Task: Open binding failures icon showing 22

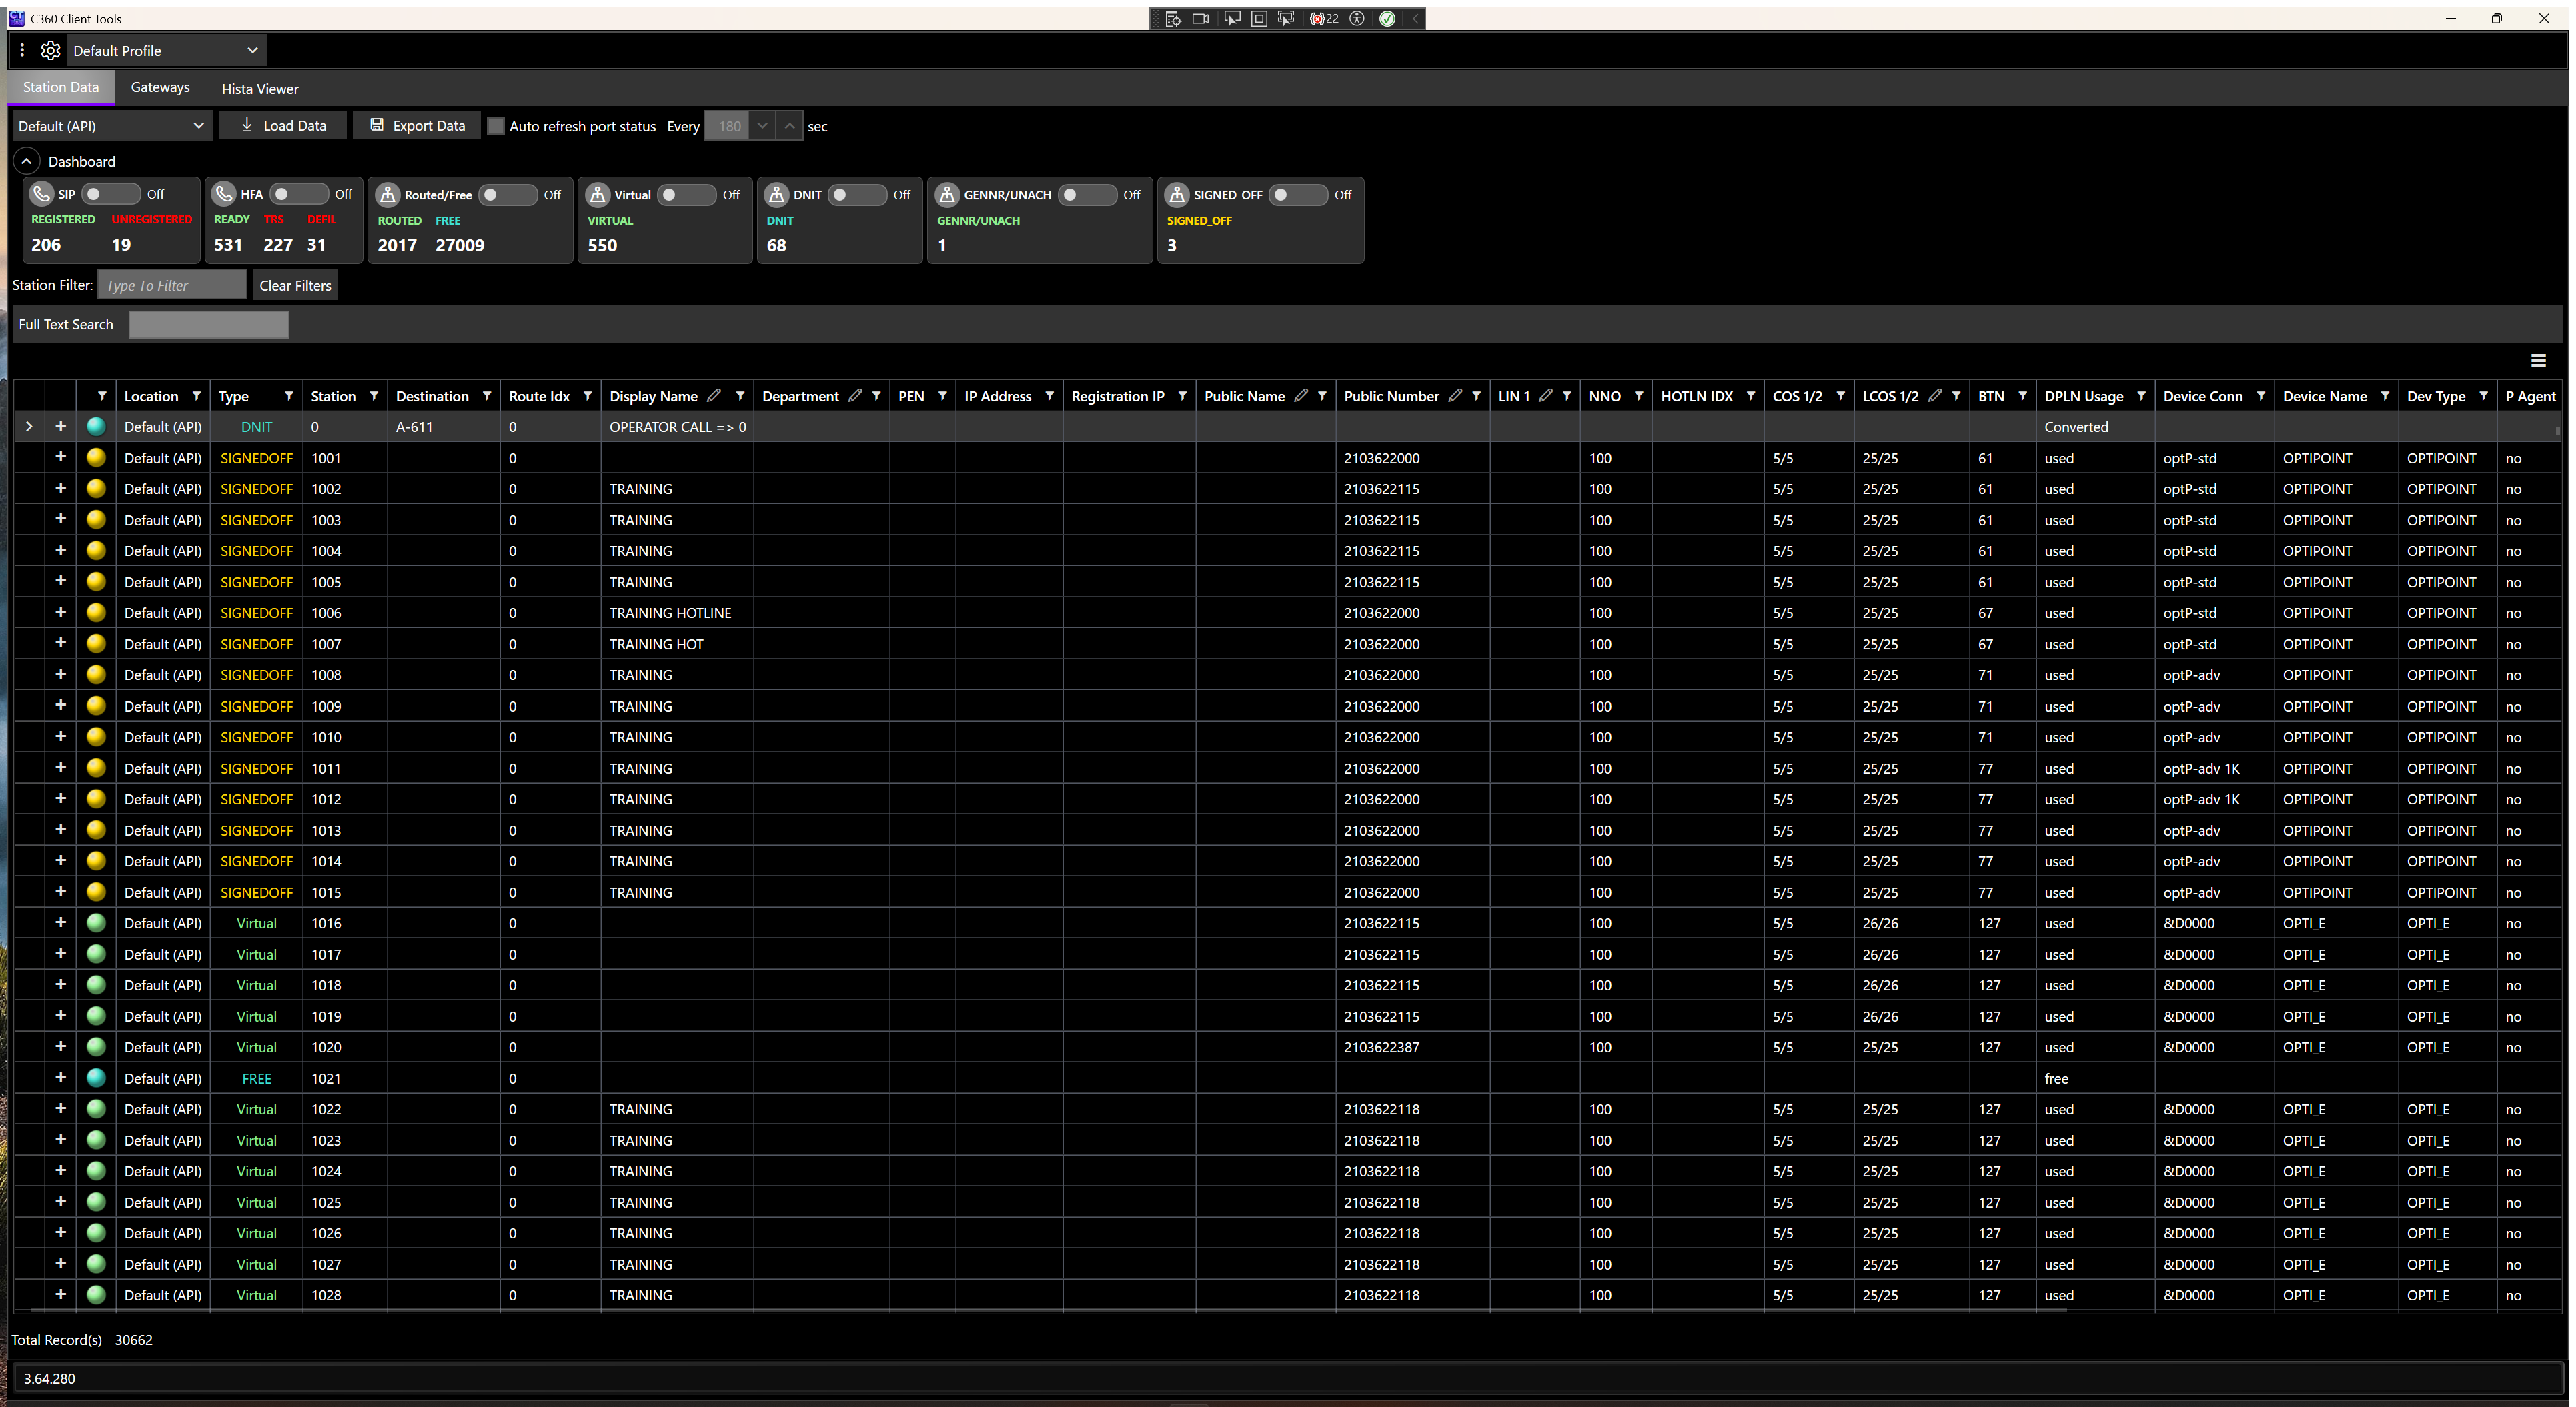Action: click(x=1324, y=18)
